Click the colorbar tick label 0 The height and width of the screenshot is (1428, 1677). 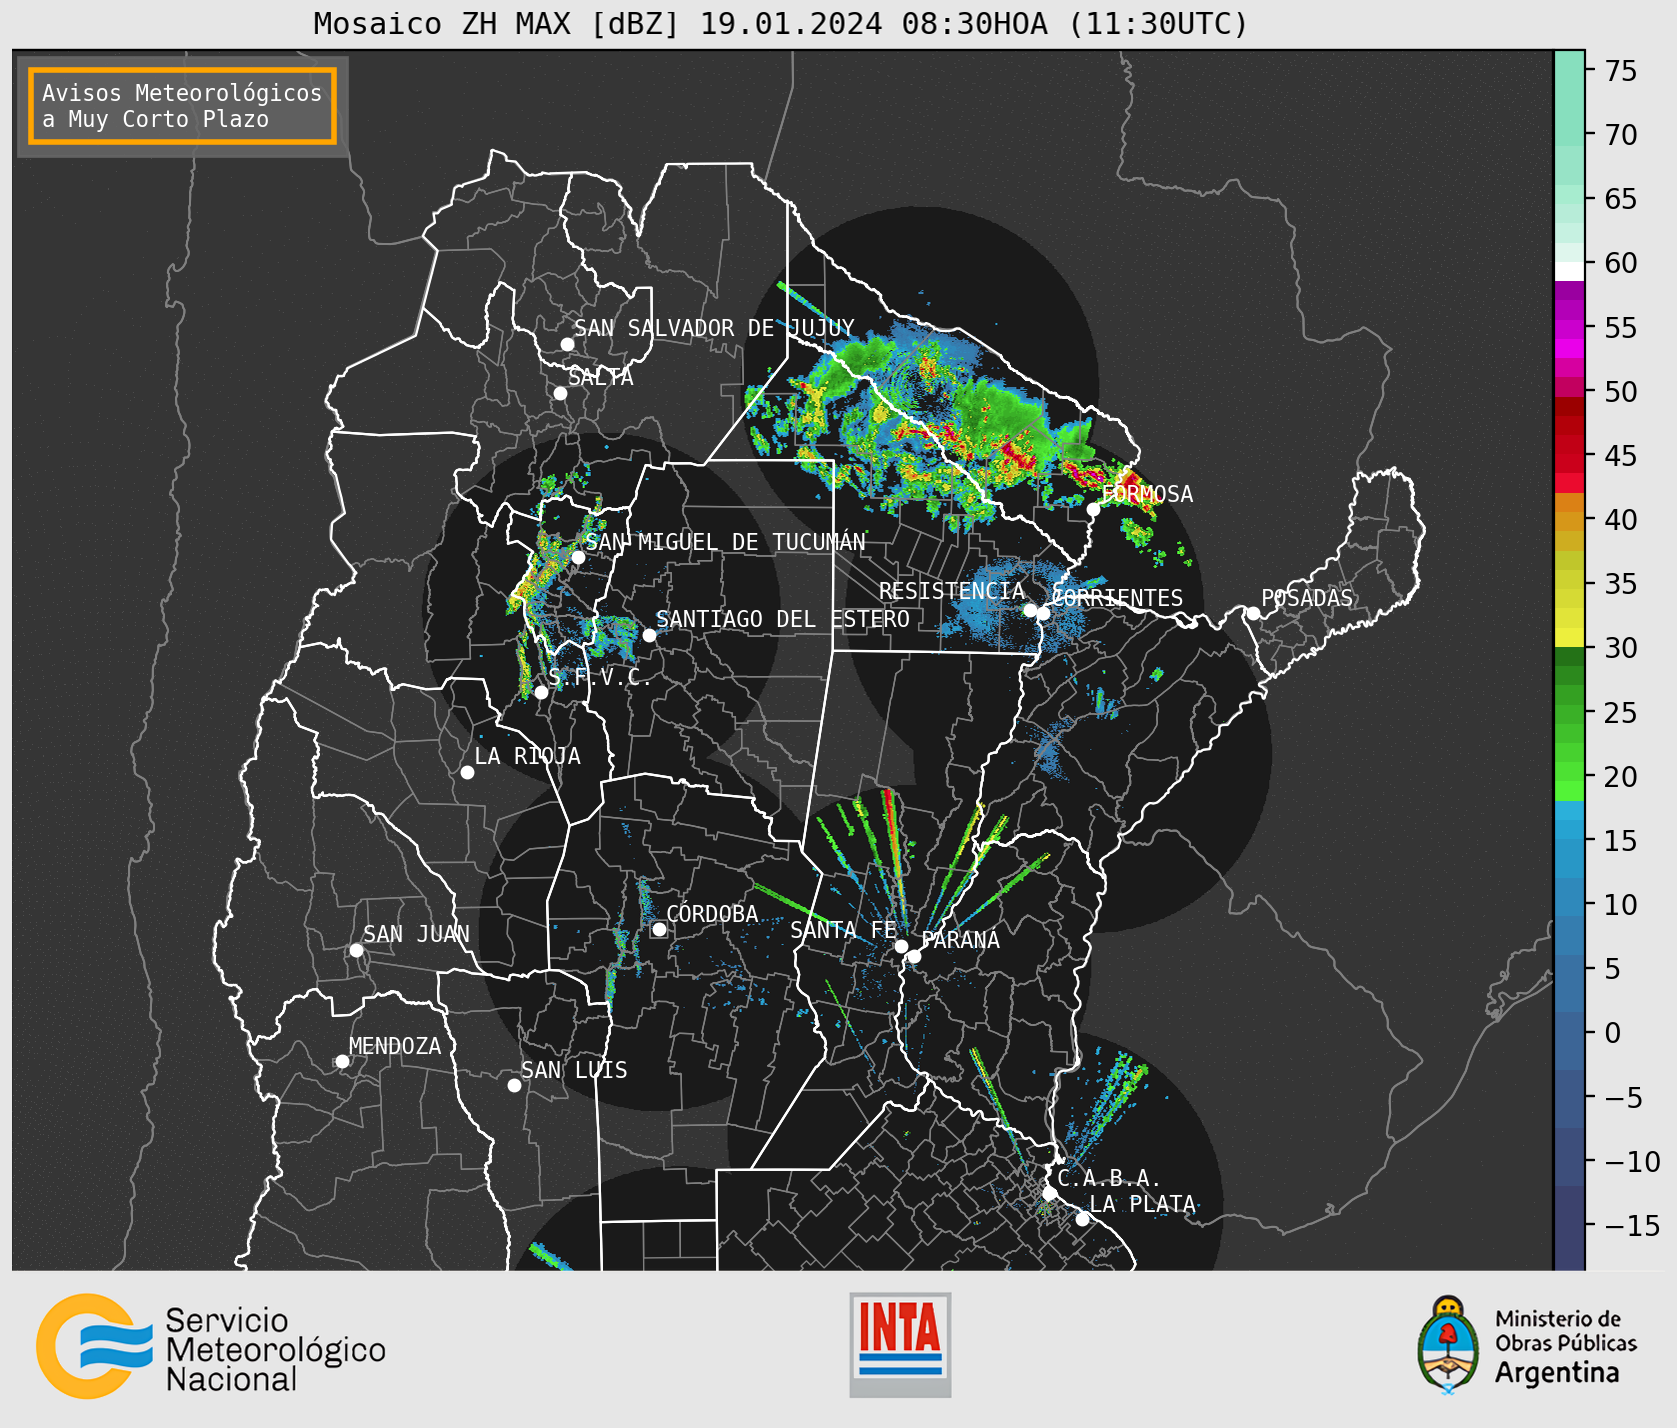coord(1612,1033)
